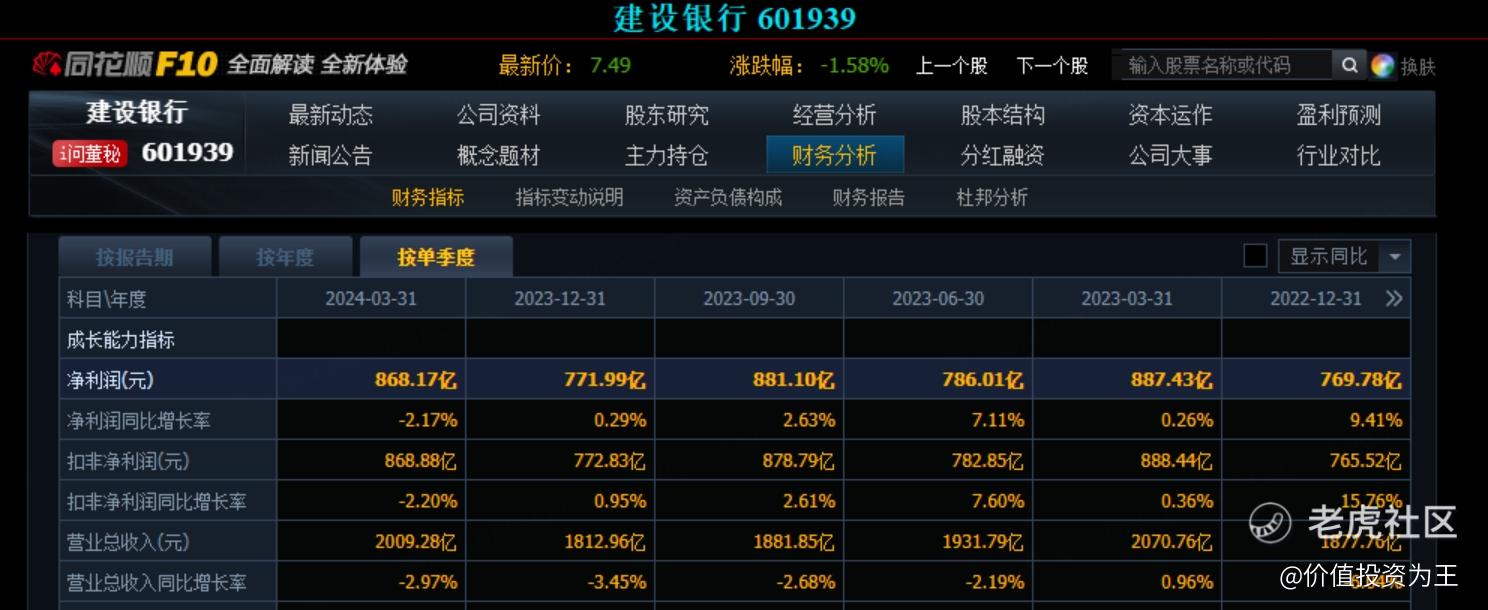1488x610 pixels.
Task: Select the 财务指标 sub-tab
Action: (427, 197)
